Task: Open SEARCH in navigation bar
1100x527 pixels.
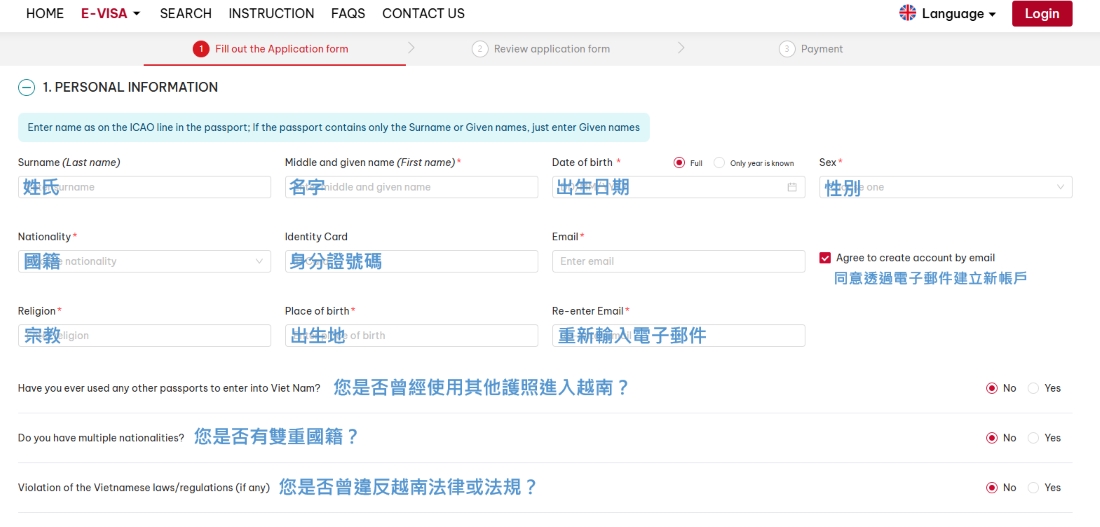Action: [x=186, y=13]
